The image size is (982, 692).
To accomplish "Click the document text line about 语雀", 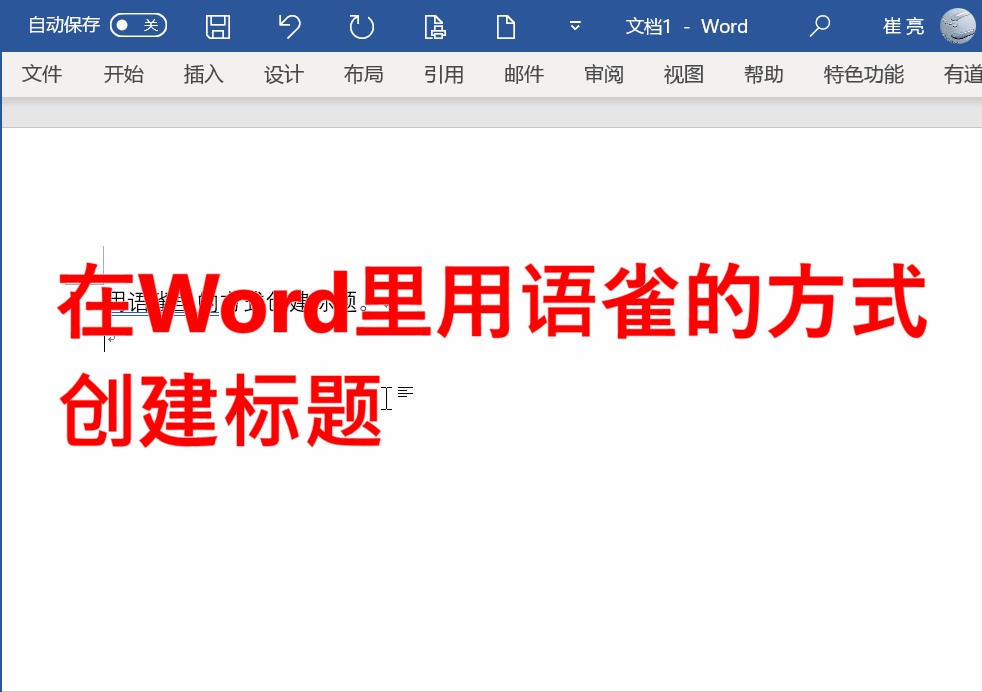I will pyautogui.click(x=238, y=302).
